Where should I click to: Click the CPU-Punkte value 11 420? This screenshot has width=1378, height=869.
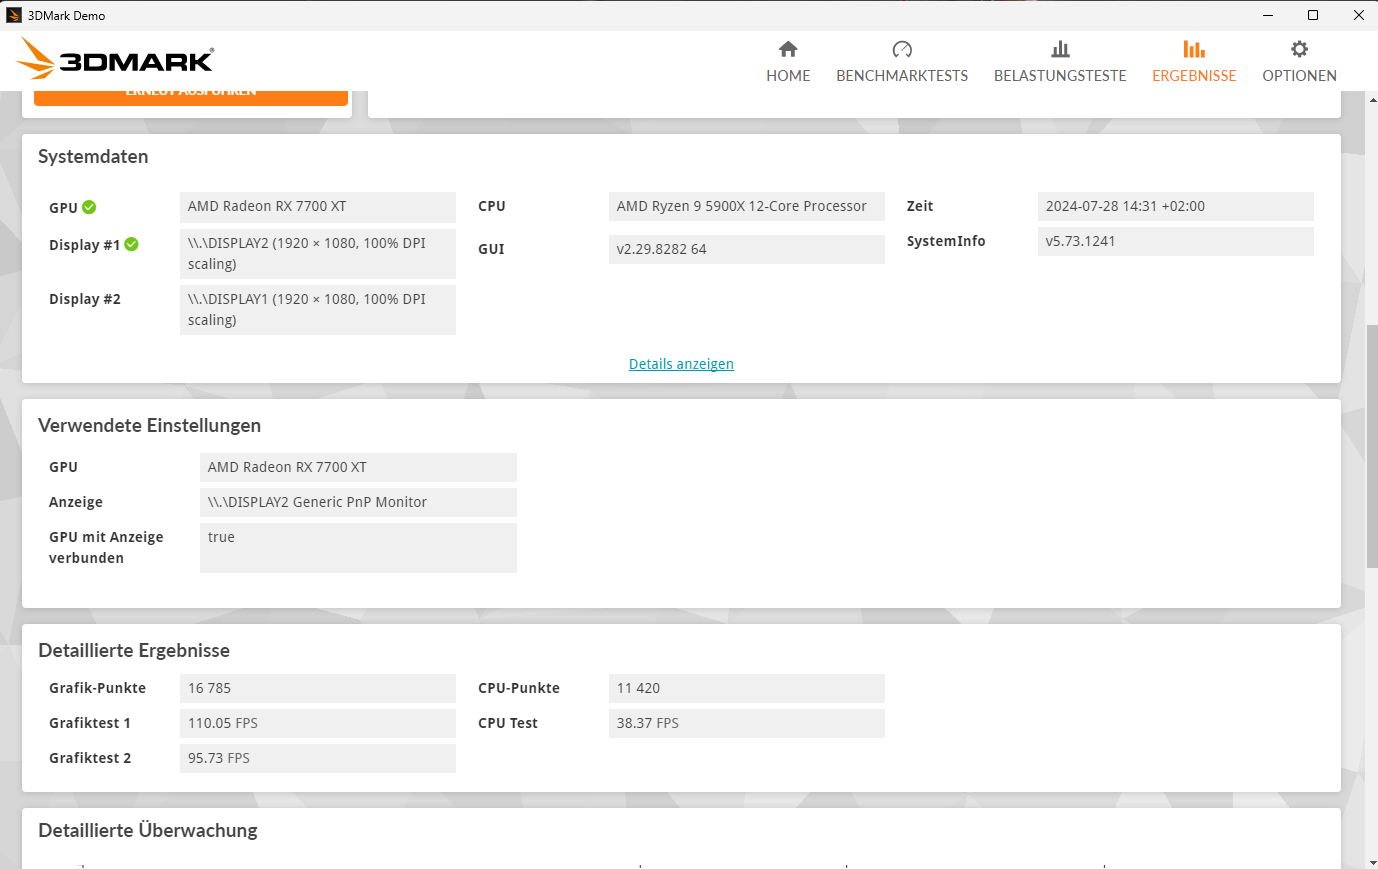747,688
